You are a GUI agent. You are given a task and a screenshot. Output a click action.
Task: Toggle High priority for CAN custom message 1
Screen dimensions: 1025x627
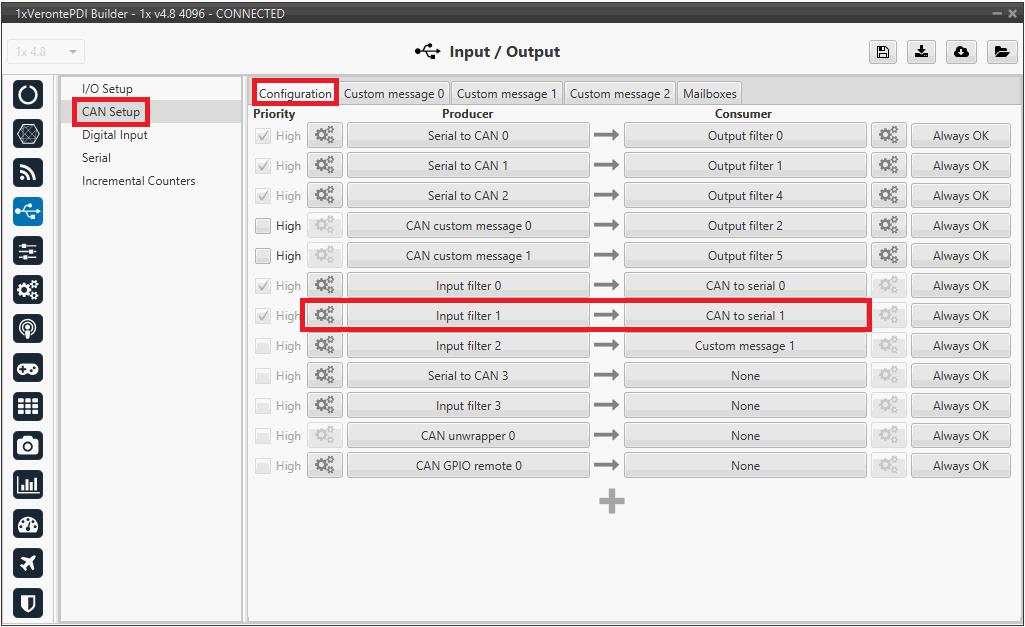click(263, 256)
